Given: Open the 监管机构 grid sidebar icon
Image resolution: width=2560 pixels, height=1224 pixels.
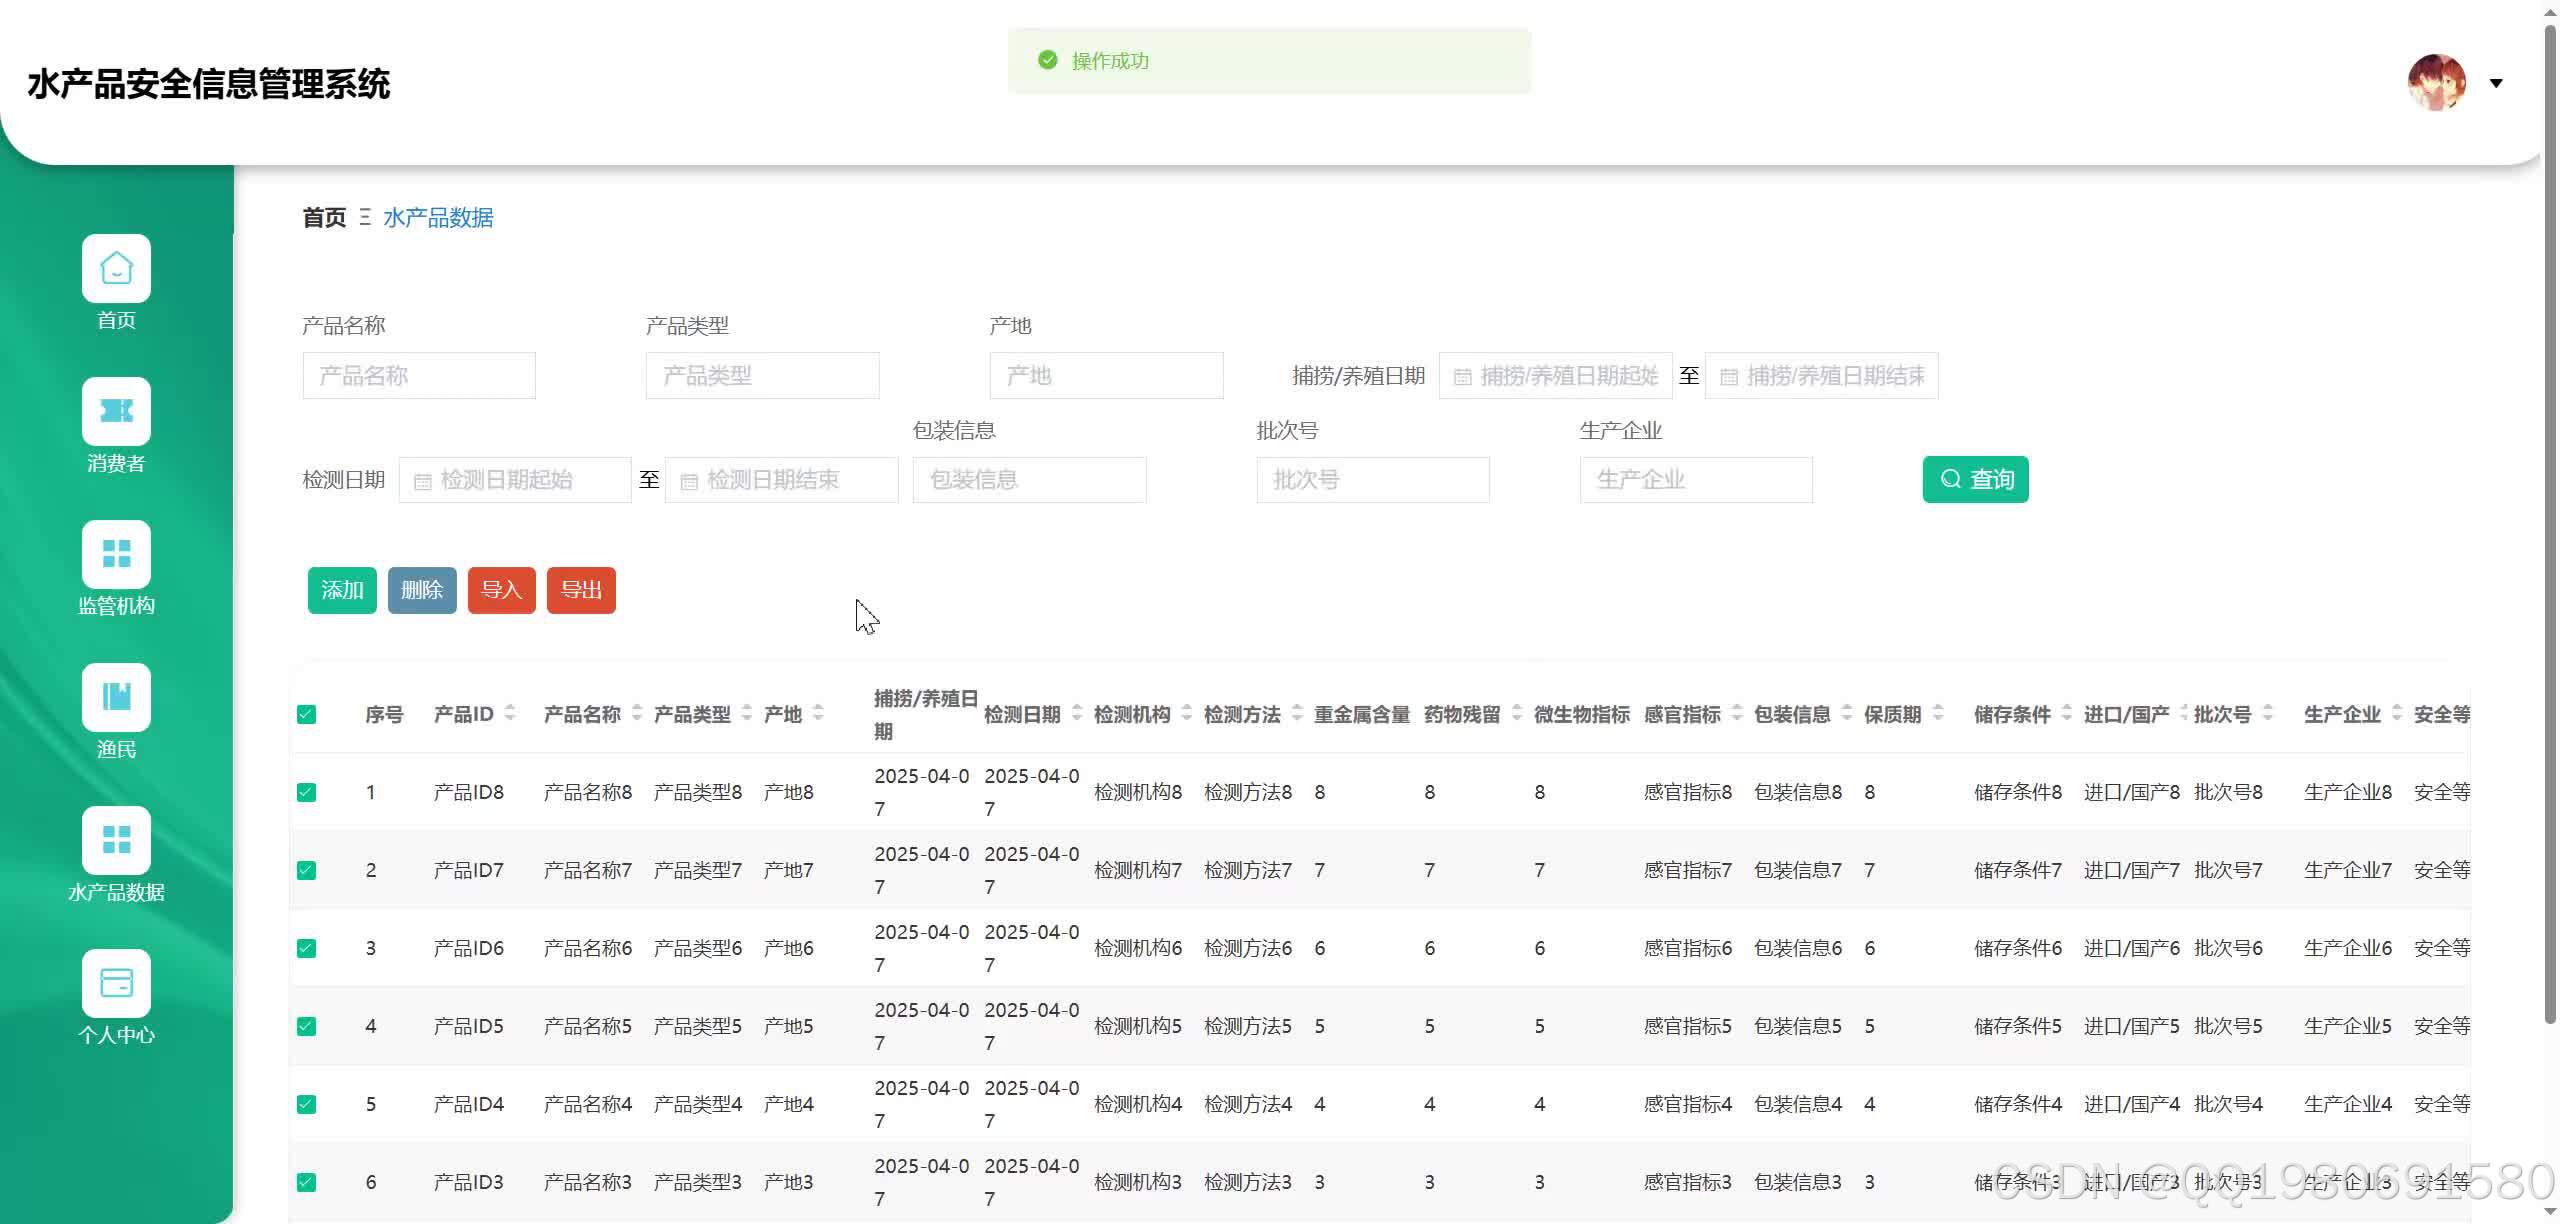Looking at the screenshot, I should pos(116,554).
